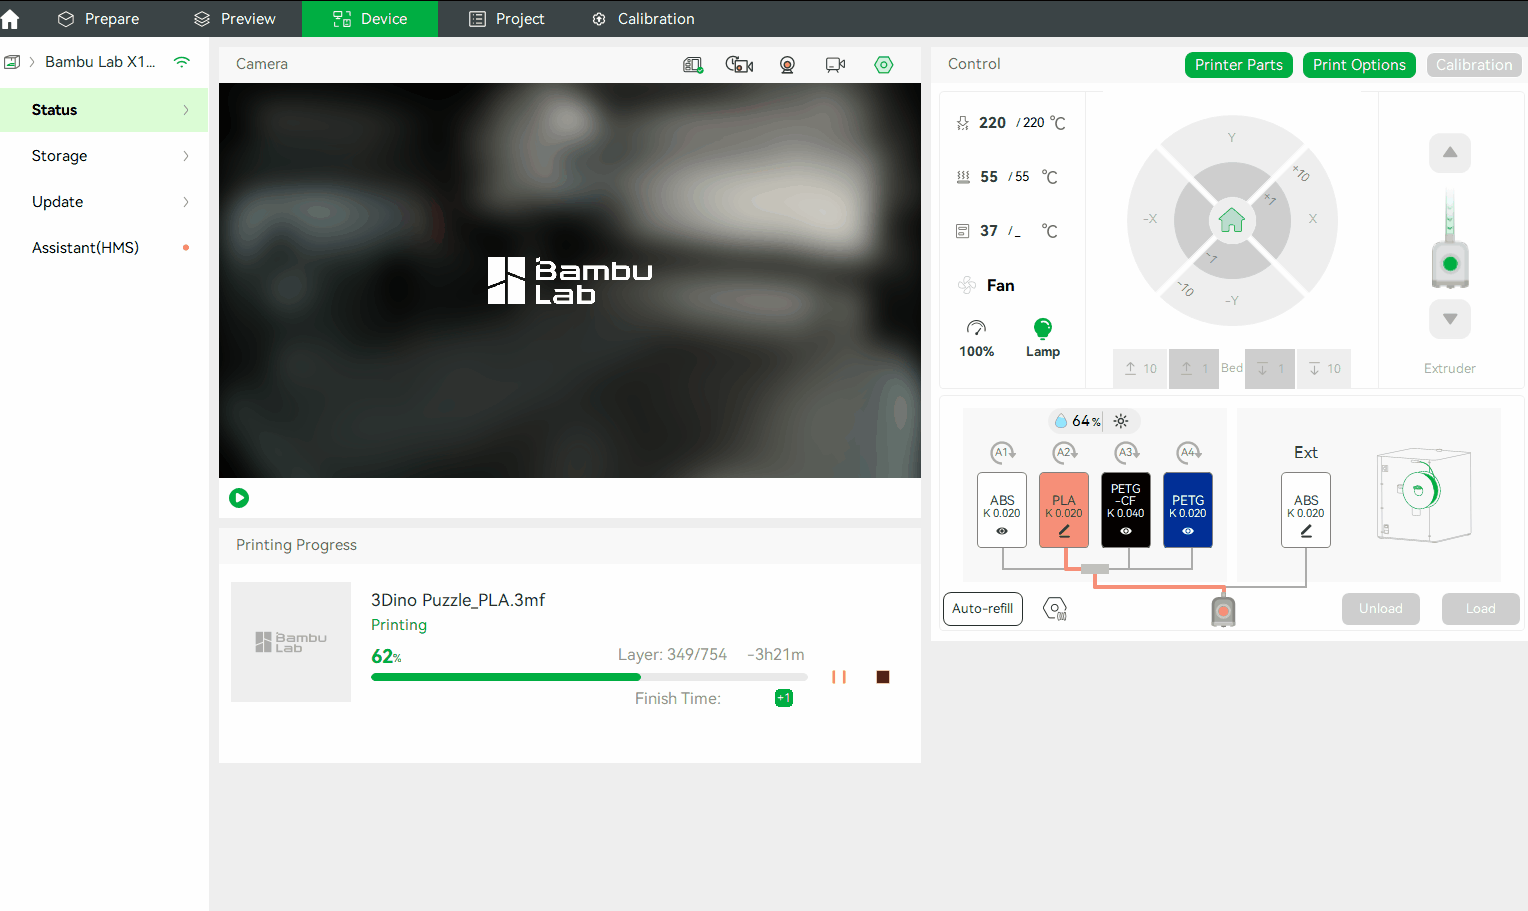Switch to the Preview tab
The width and height of the screenshot is (1528, 911).
point(234,19)
